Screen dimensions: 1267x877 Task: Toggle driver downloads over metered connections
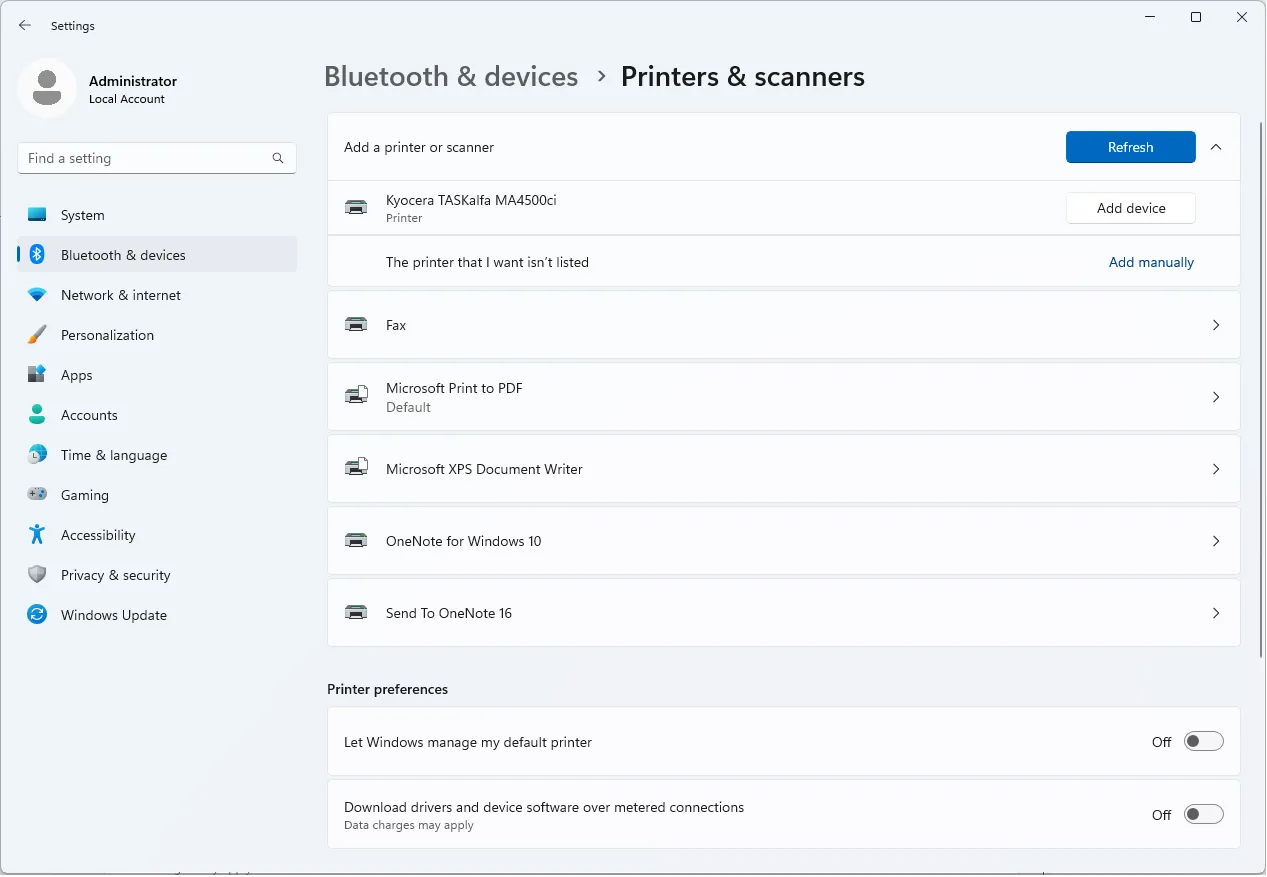(x=1203, y=815)
